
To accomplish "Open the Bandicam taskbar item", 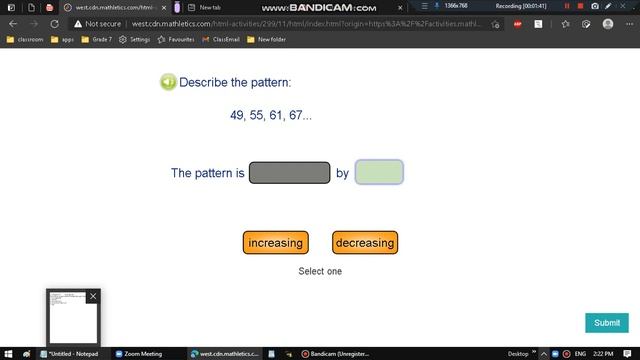I will tap(336, 354).
